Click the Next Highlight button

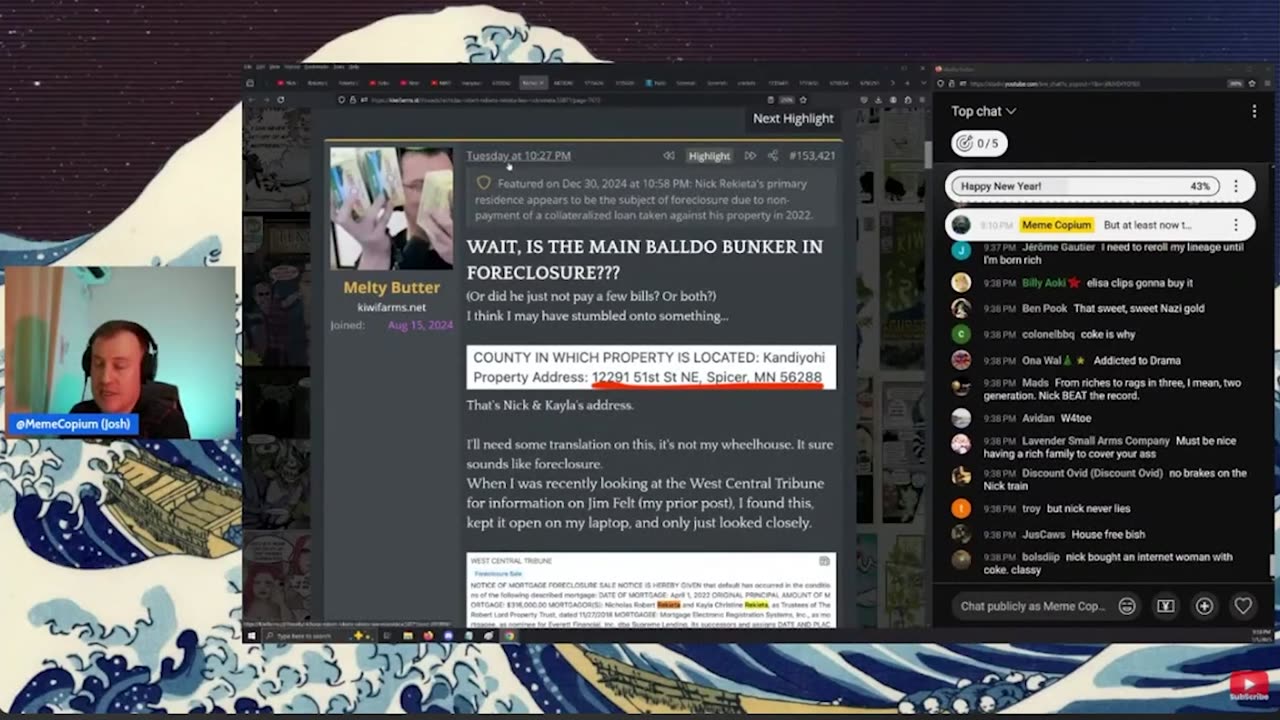793,118
